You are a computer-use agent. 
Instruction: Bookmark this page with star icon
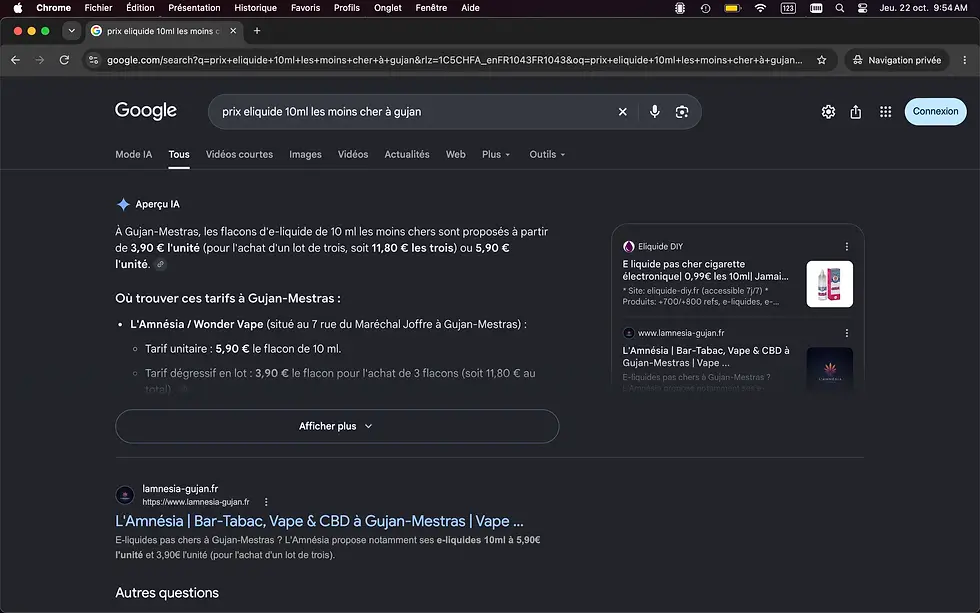pos(821,60)
